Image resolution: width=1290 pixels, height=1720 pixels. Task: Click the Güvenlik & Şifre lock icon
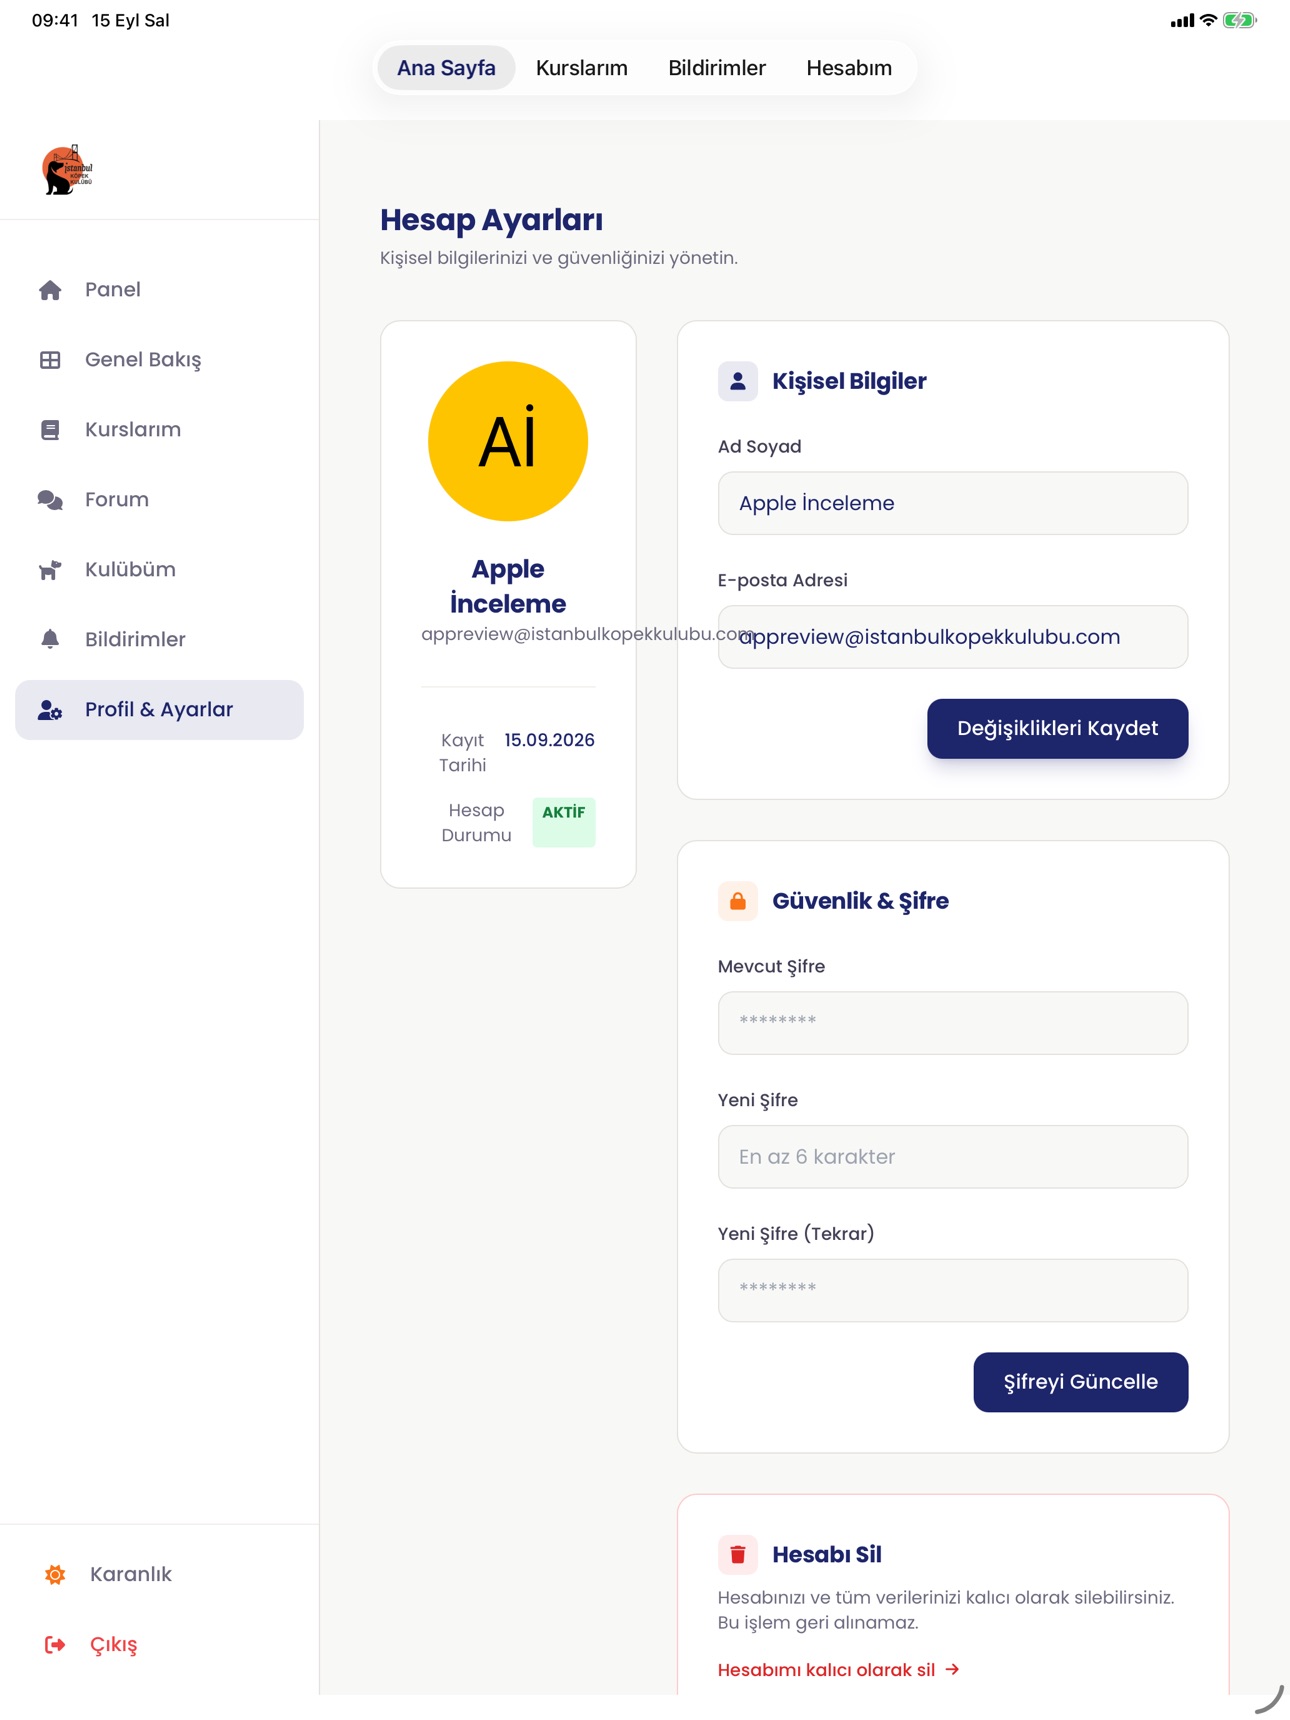pos(738,901)
